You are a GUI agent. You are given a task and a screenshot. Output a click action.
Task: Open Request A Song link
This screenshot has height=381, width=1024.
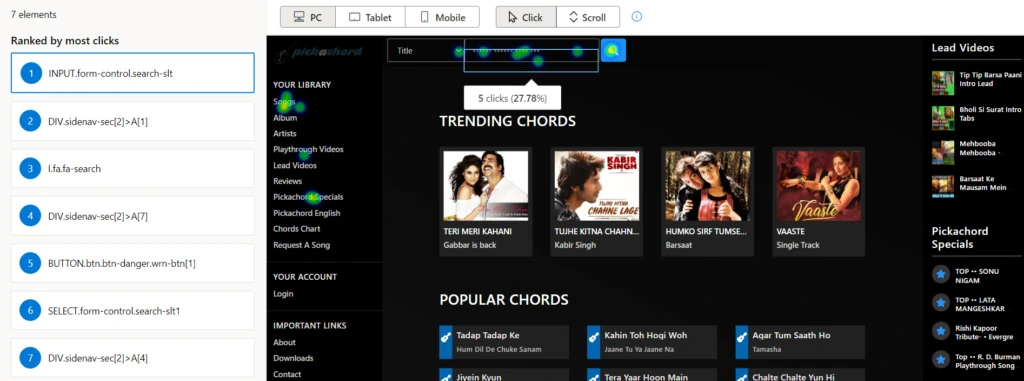pyautogui.click(x=301, y=245)
